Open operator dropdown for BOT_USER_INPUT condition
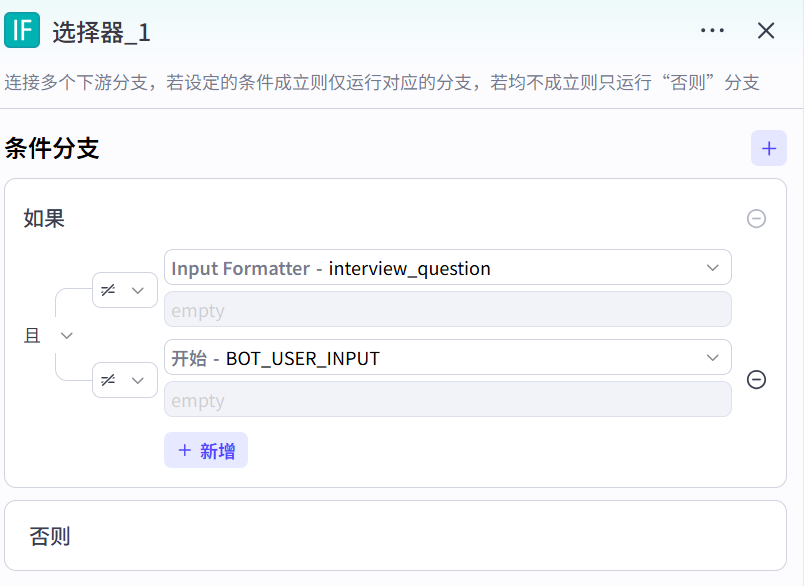The width and height of the screenshot is (804, 586). coord(125,380)
